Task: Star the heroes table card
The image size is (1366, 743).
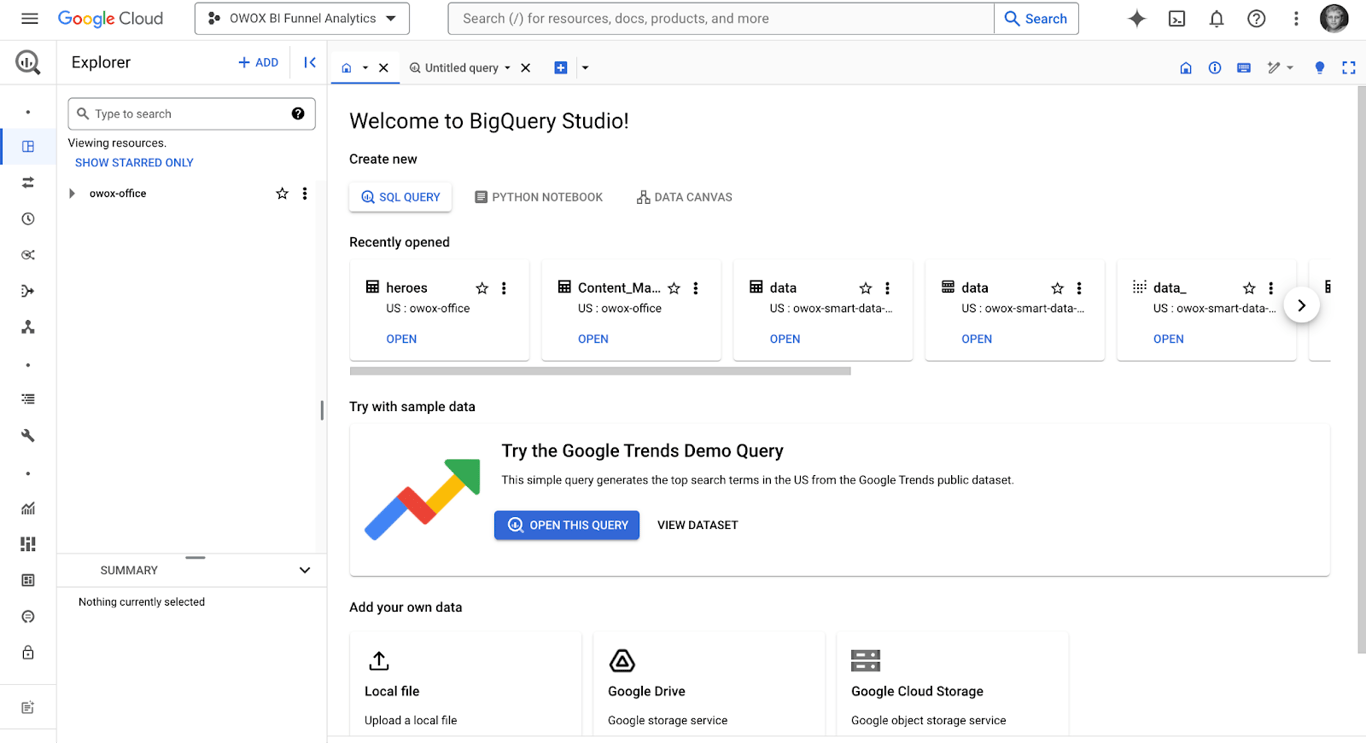Action: 482,288
